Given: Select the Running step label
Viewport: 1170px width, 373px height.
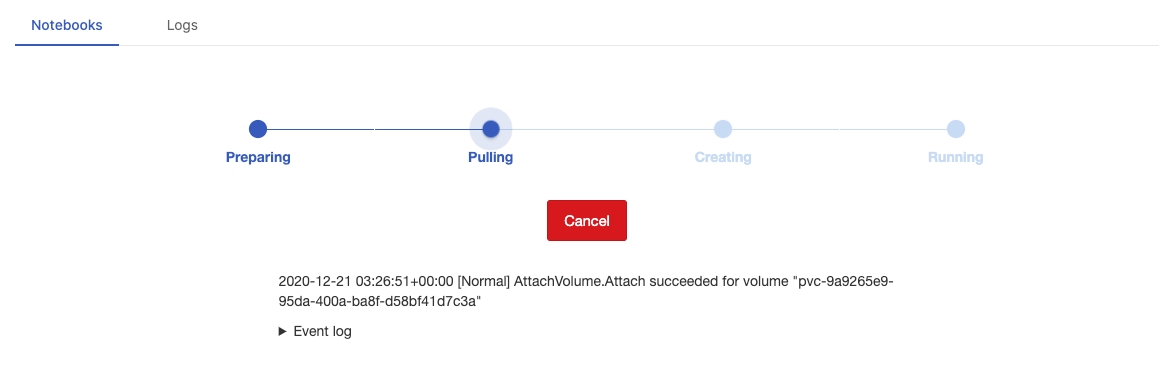Looking at the screenshot, I should (x=956, y=157).
